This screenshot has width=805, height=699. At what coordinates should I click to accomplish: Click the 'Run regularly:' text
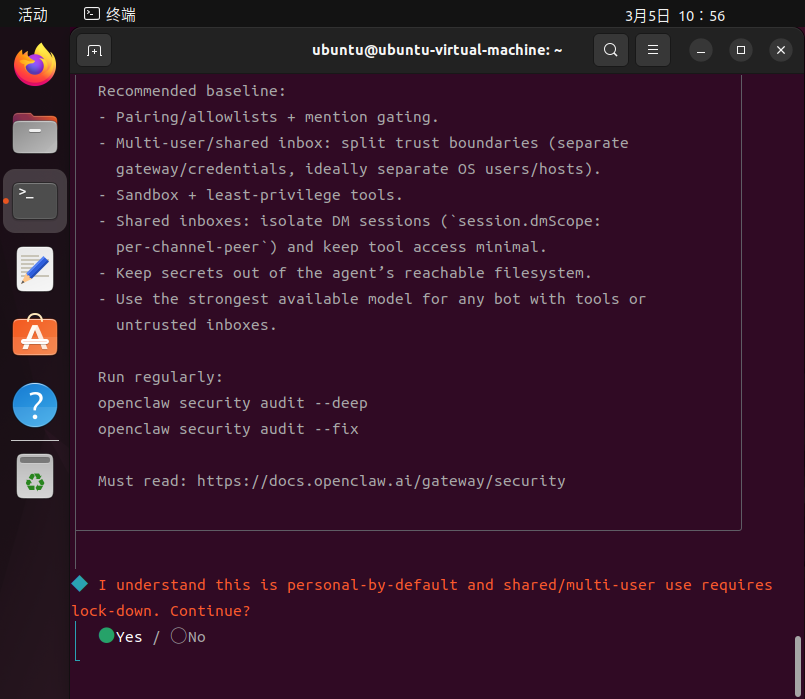pyautogui.click(x=160, y=377)
